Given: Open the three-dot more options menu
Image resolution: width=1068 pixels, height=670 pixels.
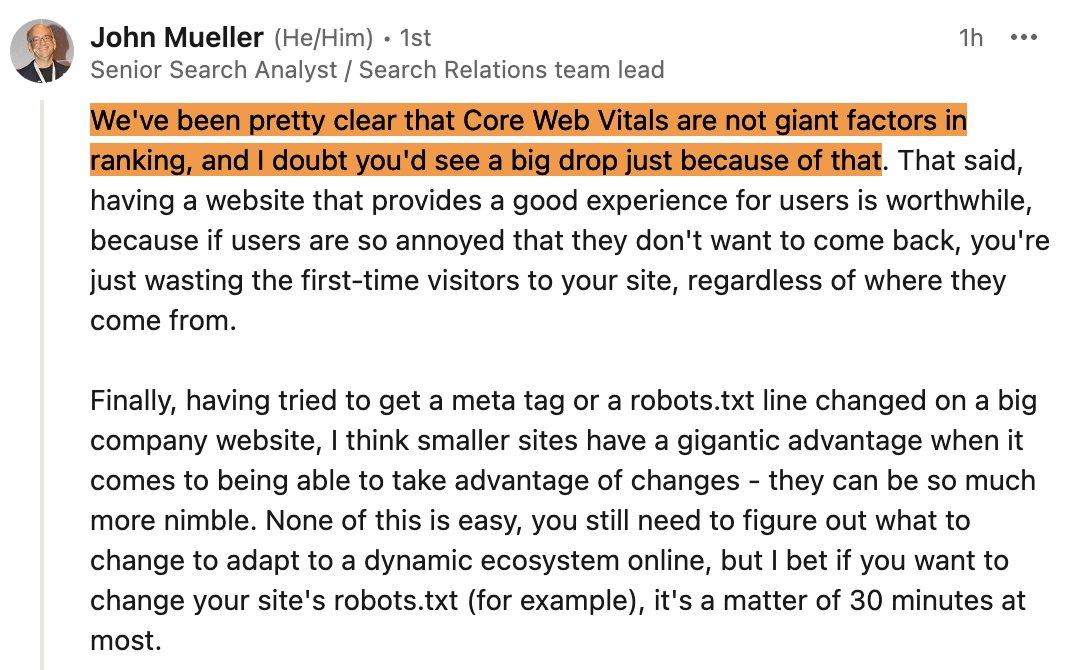Looking at the screenshot, I should (1024, 37).
